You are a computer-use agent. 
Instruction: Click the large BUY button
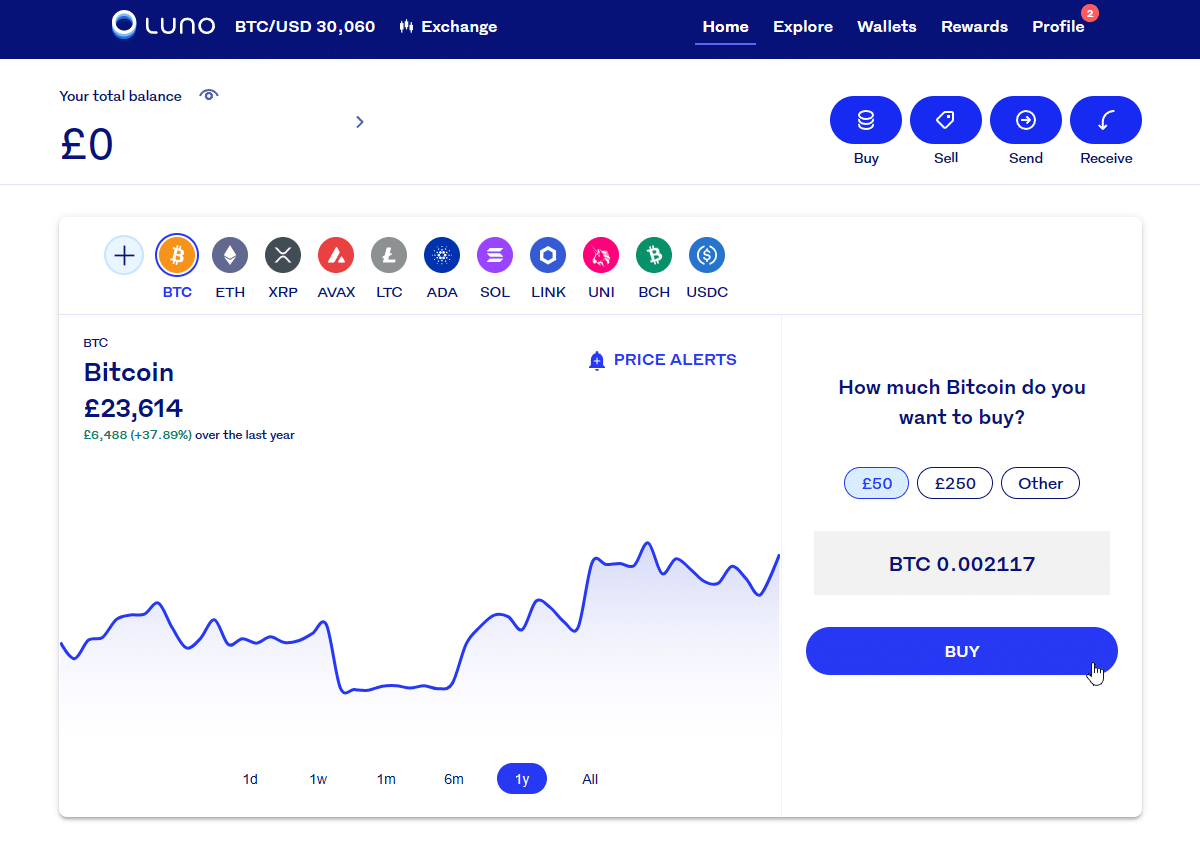962,651
